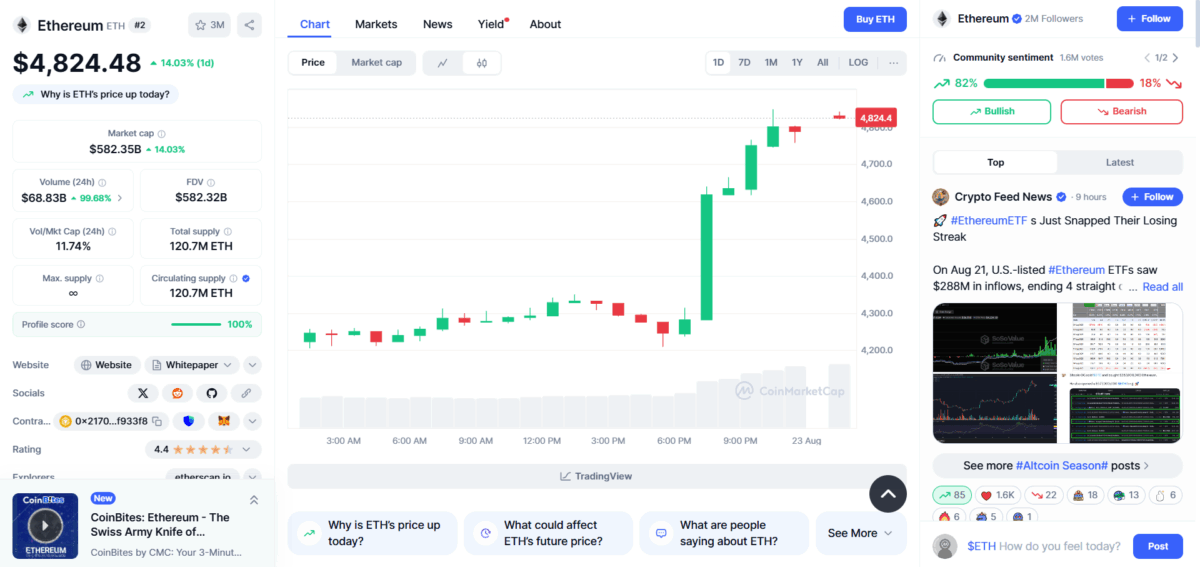This screenshot has width=1200, height=567.
Task: Click the share icon next to 3M
Action: 249,25
